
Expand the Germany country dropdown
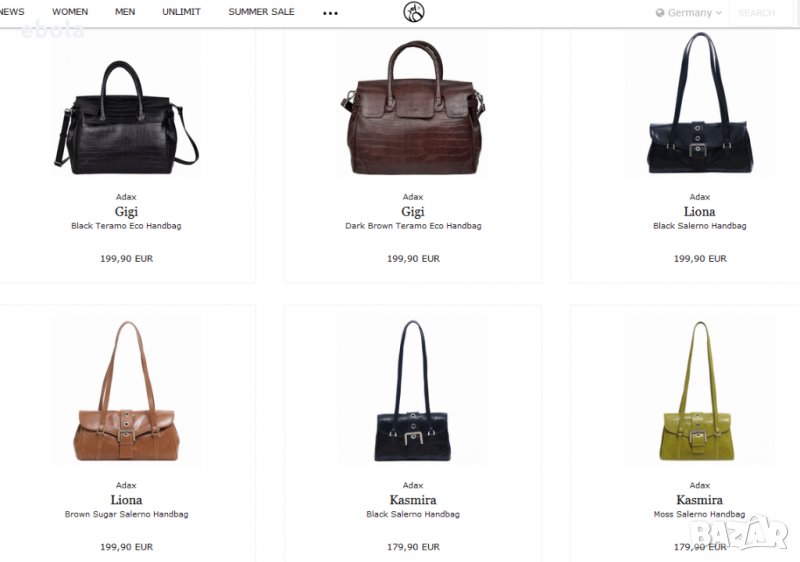pyautogui.click(x=689, y=13)
